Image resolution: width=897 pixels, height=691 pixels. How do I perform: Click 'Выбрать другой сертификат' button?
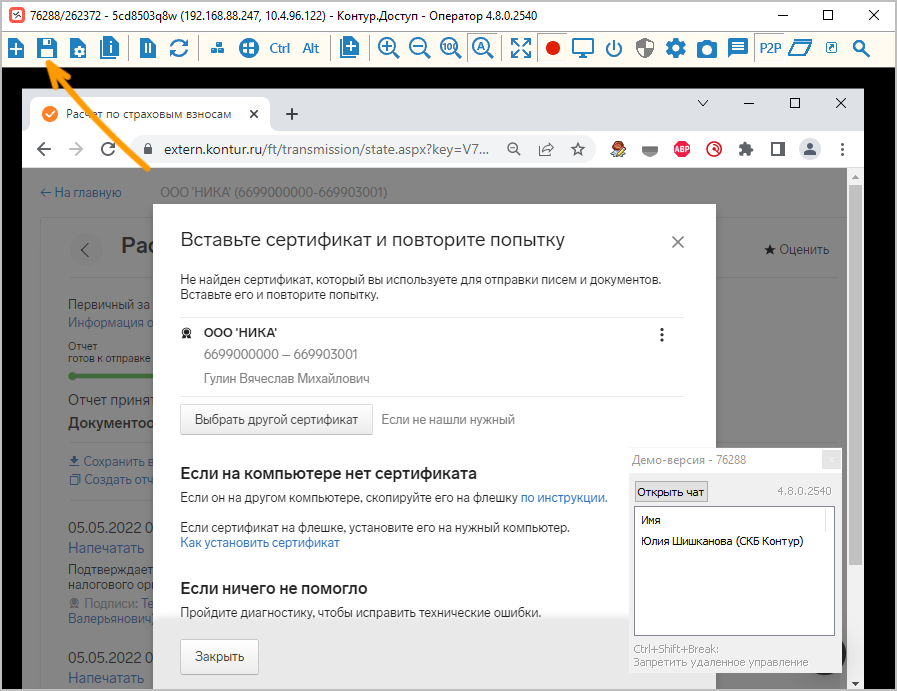pos(276,420)
